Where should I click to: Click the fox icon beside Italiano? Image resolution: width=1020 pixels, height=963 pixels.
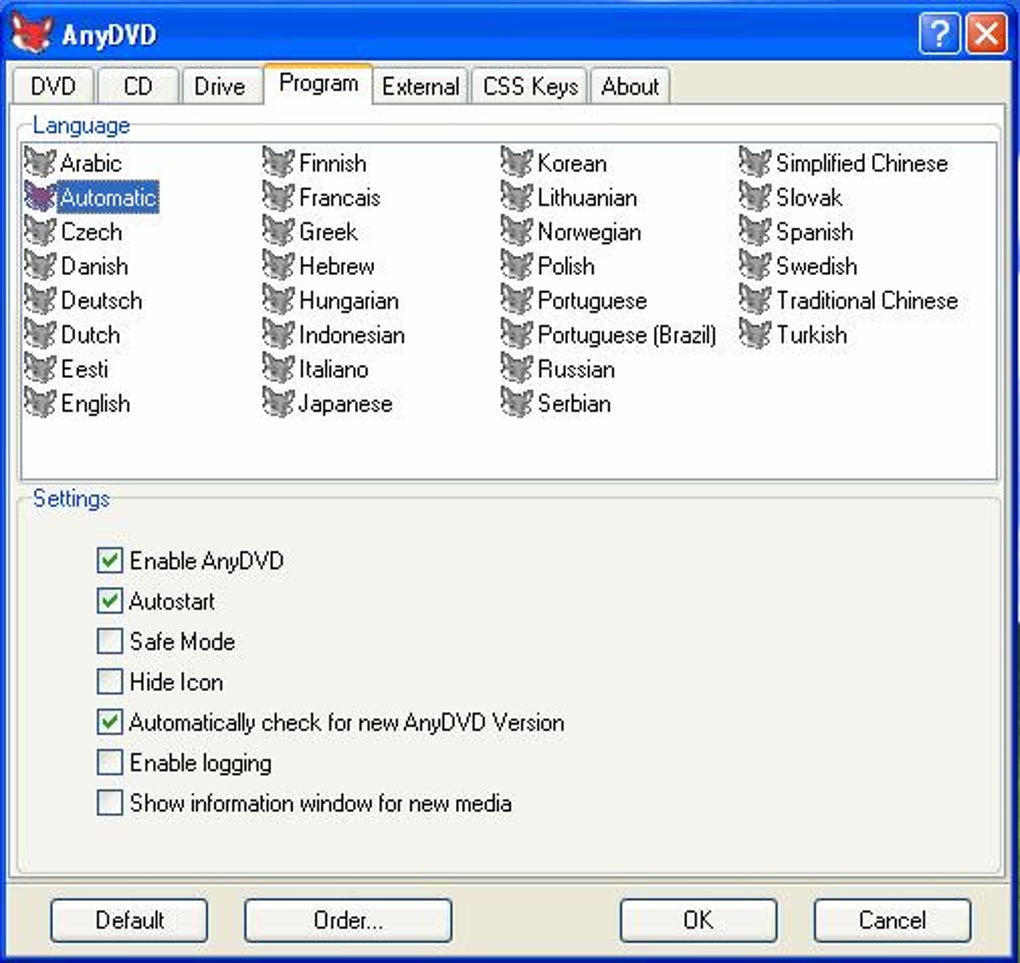pyautogui.click(x=278, y=369)
